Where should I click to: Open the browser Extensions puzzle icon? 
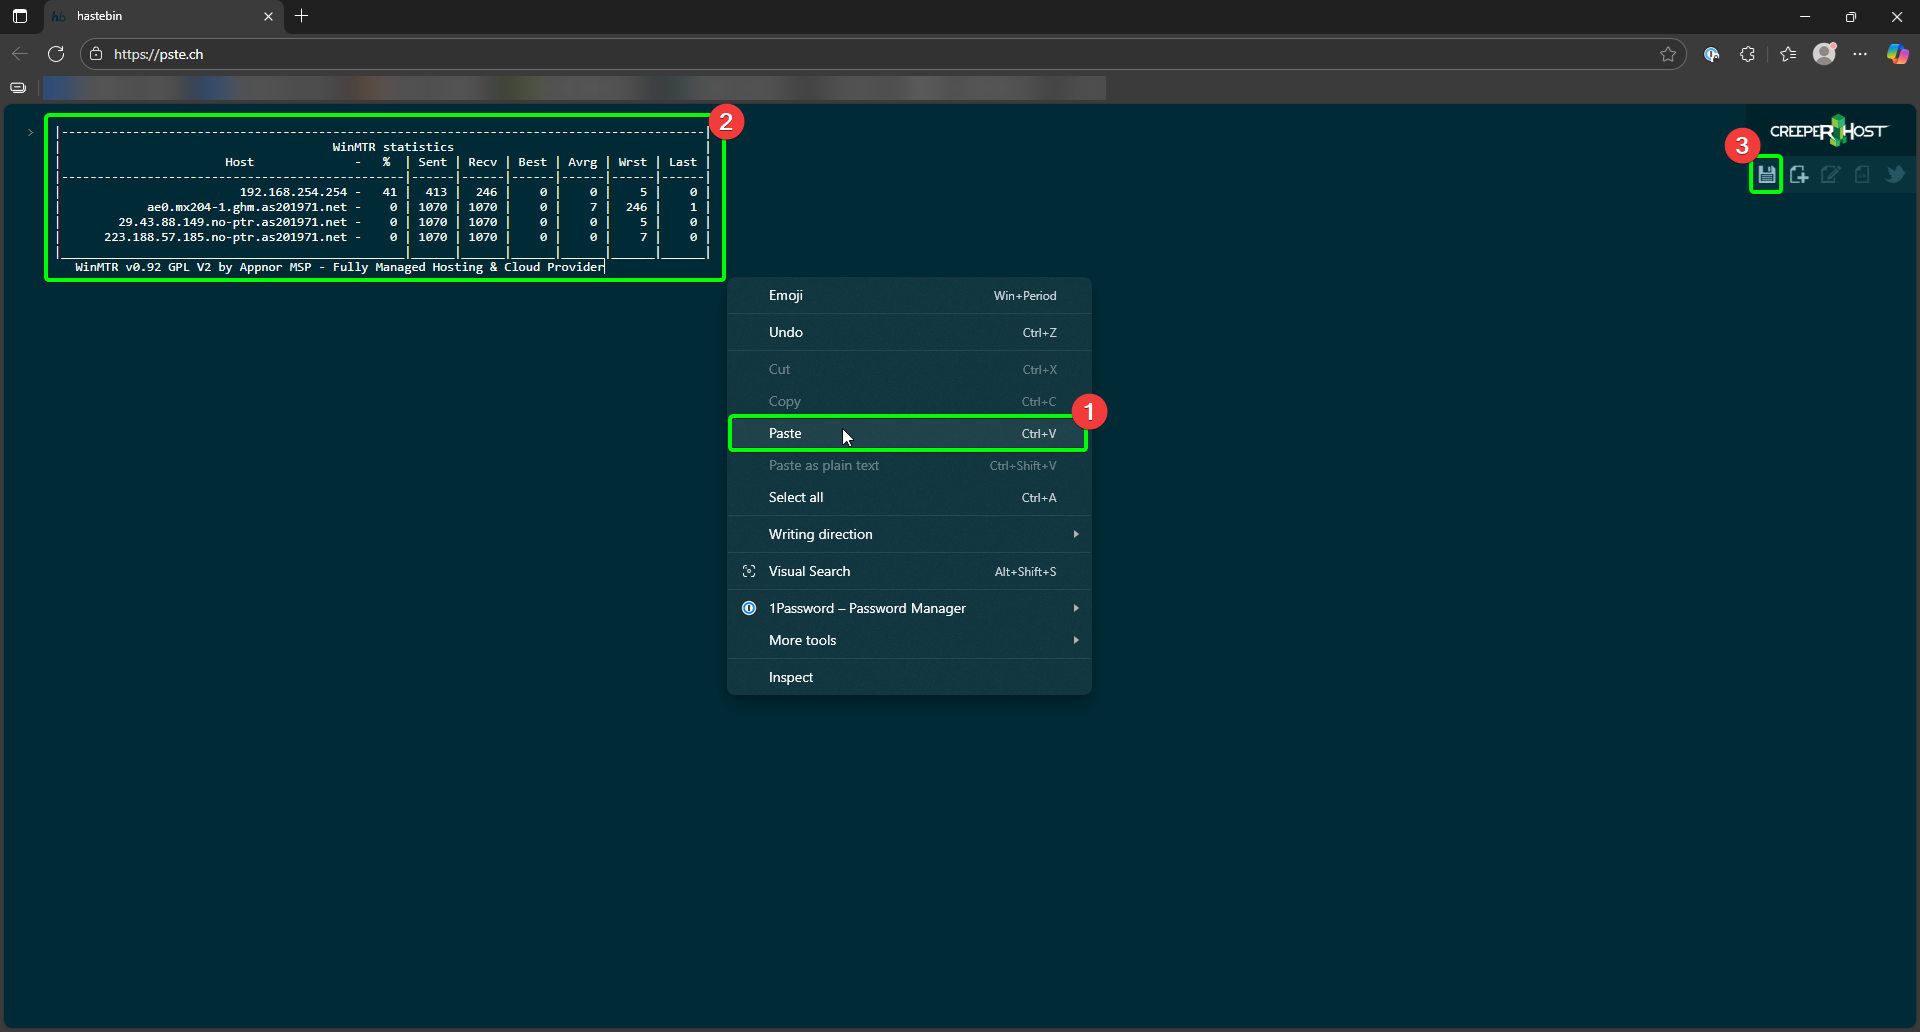(1747, 54)
